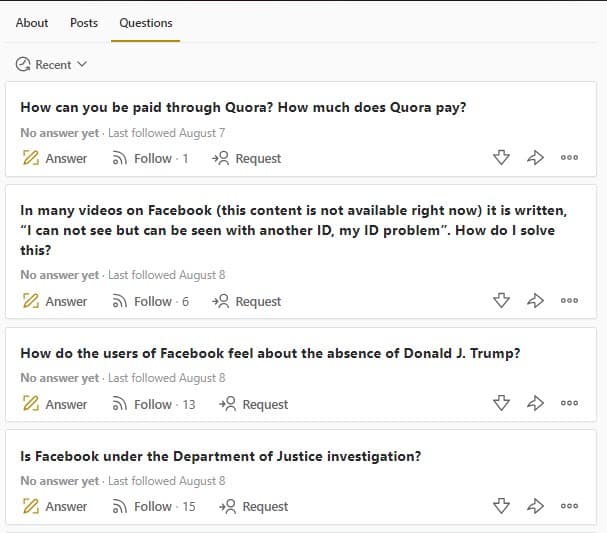
Task: Click follow feed icon on Trump question
Action: [119, 404]
